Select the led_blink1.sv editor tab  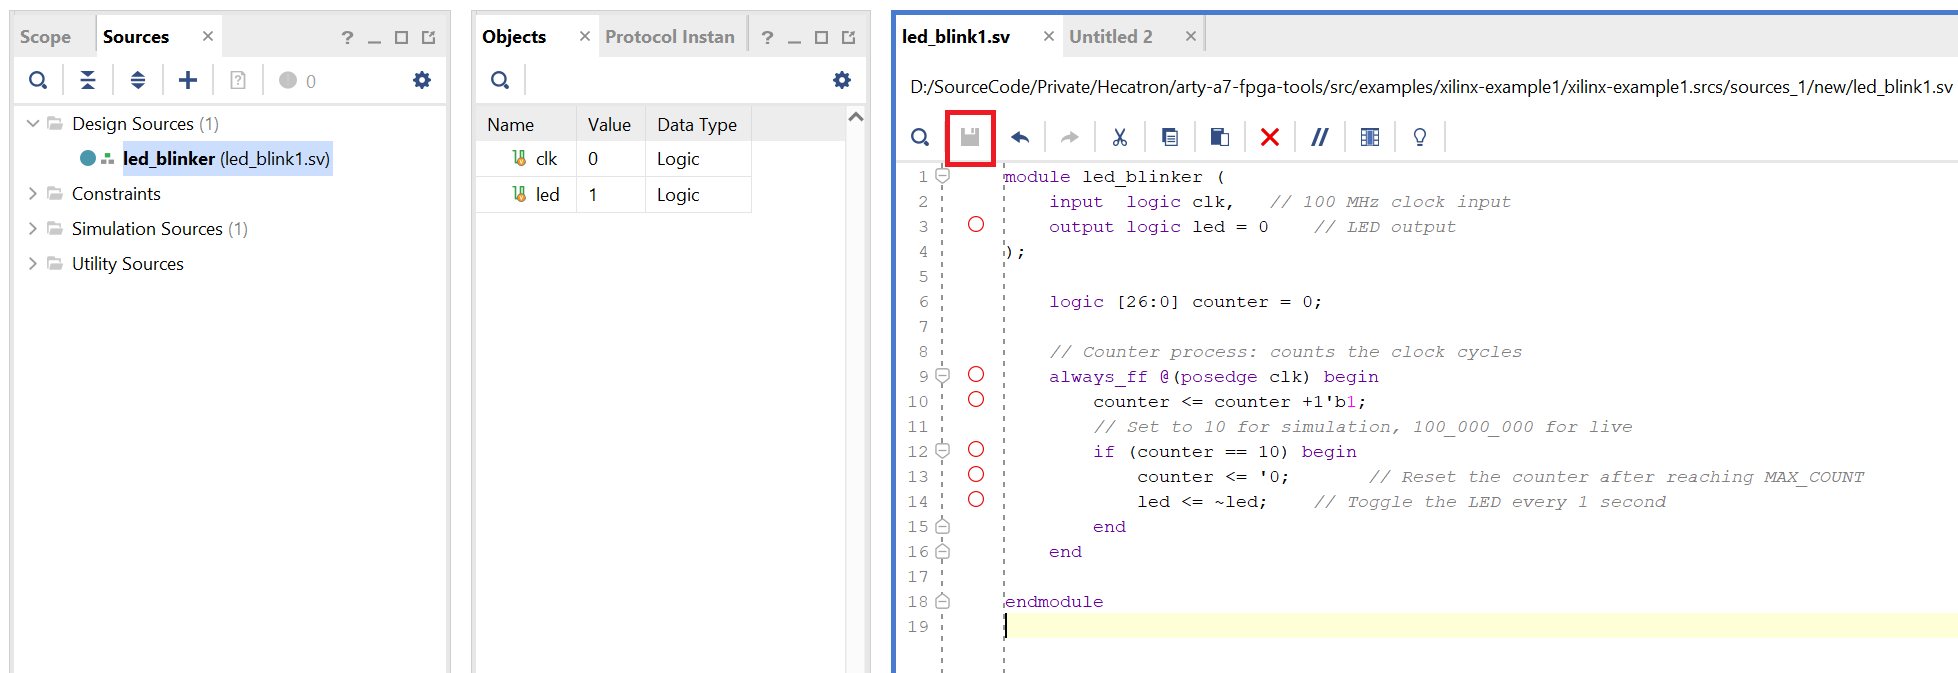pos(956,37)
